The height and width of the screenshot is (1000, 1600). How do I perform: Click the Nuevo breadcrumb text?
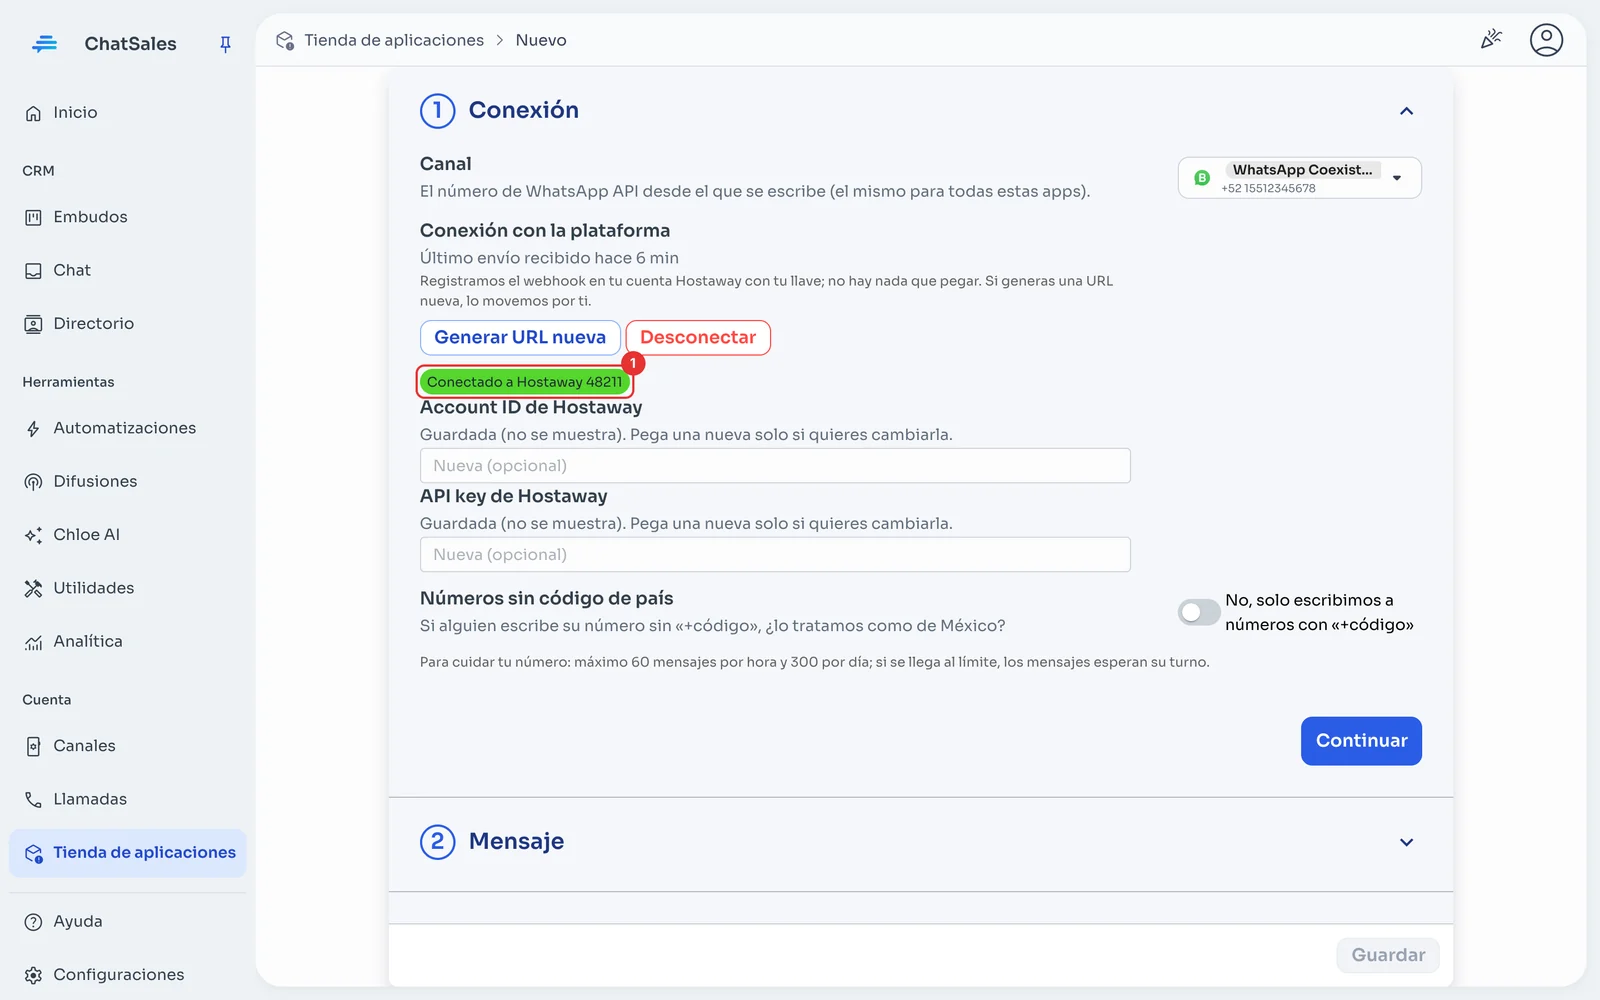coord(541,40)
